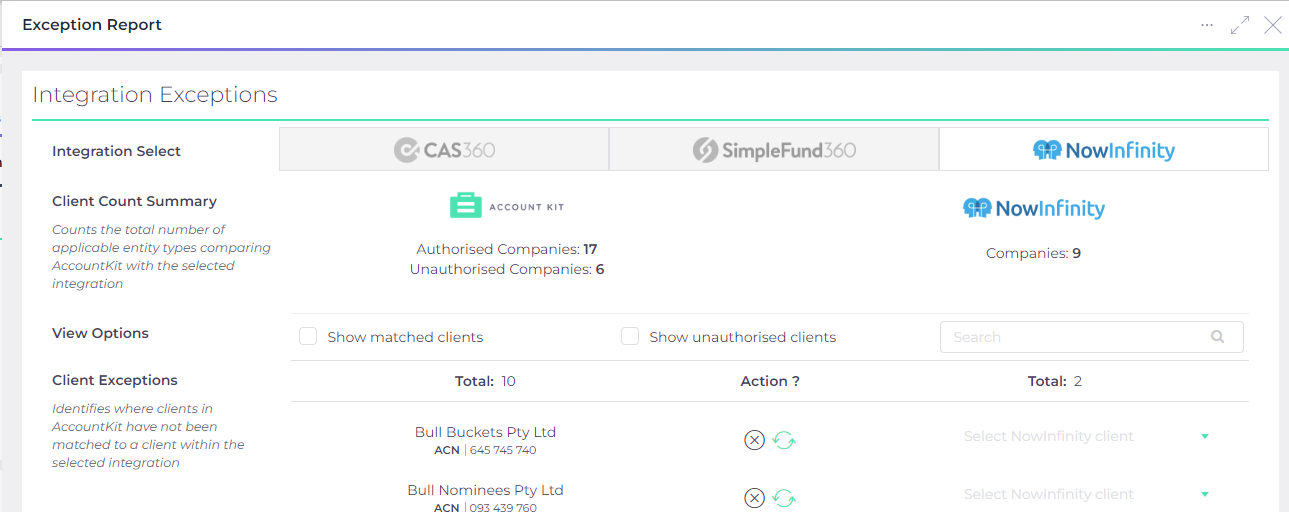1289x512 pixels.
Task: Click the sync icon for Bull Nominees
Action: (x=784, y=498)
